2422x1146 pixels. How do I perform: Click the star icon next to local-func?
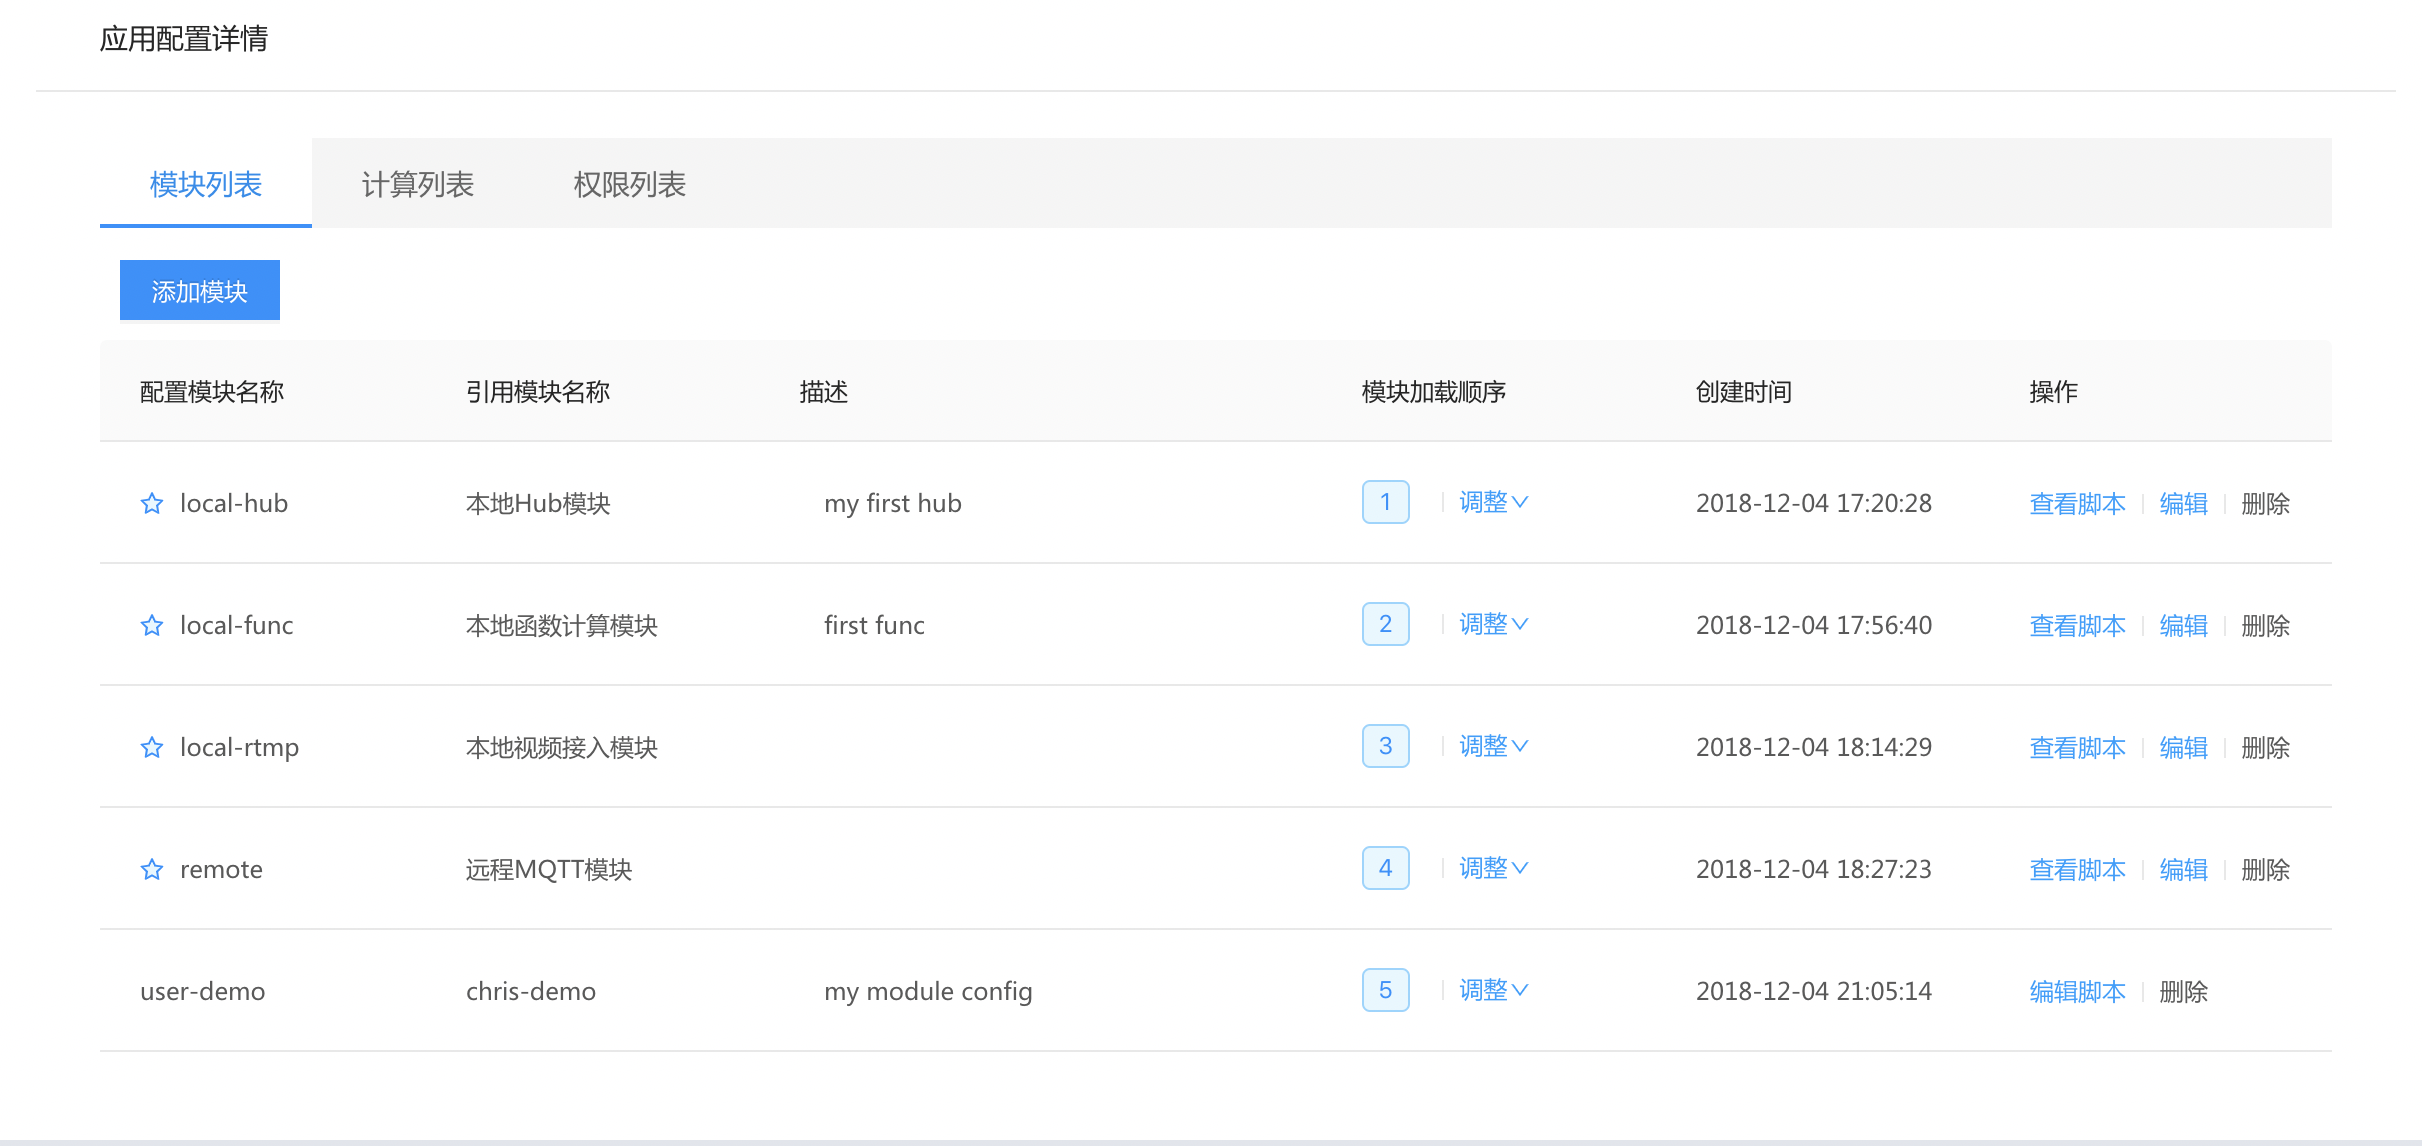[x=152, y=625]
